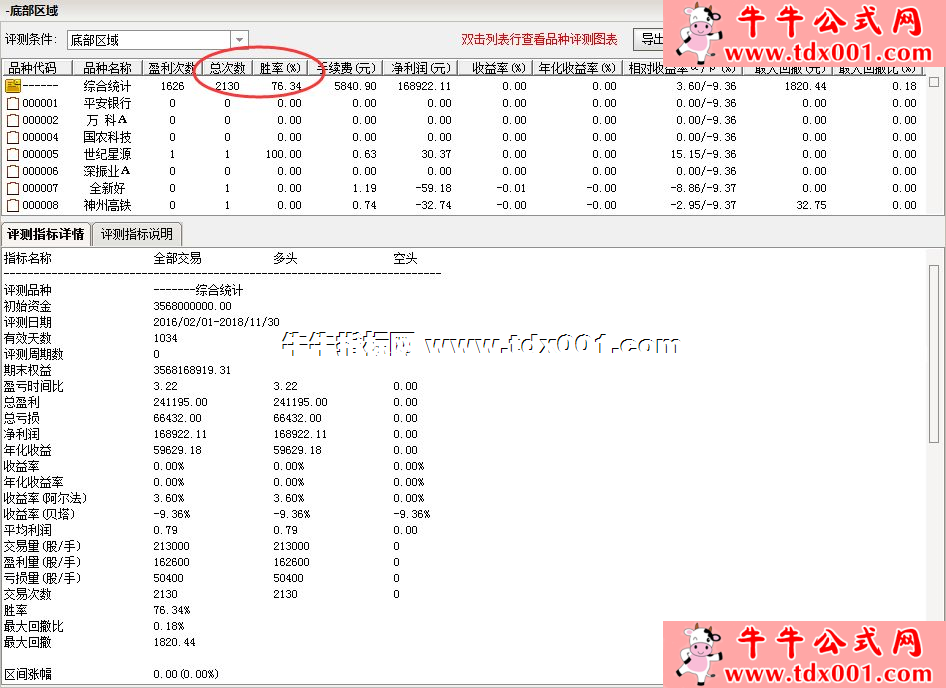
Task: Switch to the 评测指标说明 tab
Action: (137, 234)
